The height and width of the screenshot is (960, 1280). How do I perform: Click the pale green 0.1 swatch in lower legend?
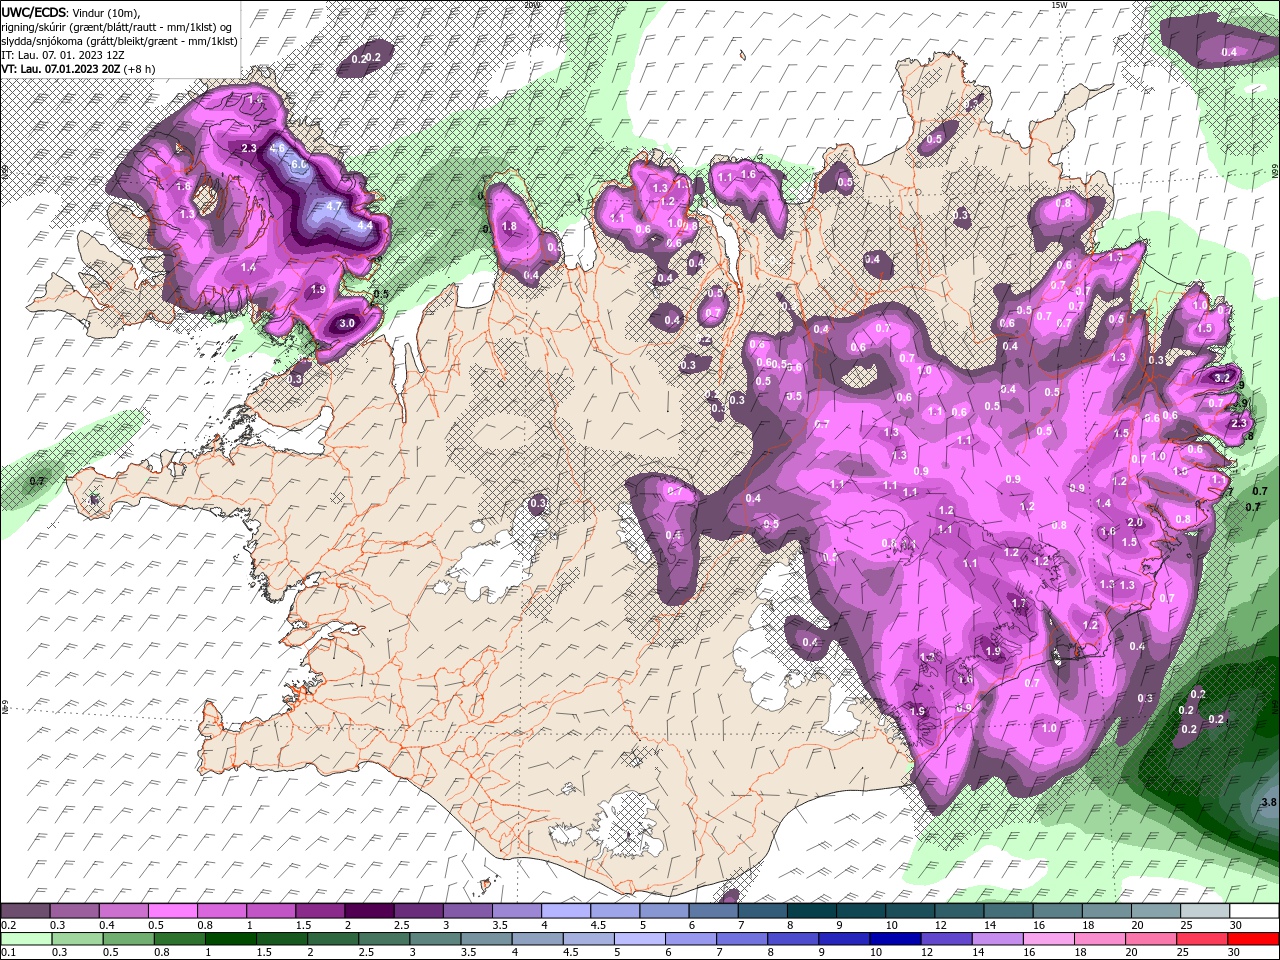click(26, 939)
